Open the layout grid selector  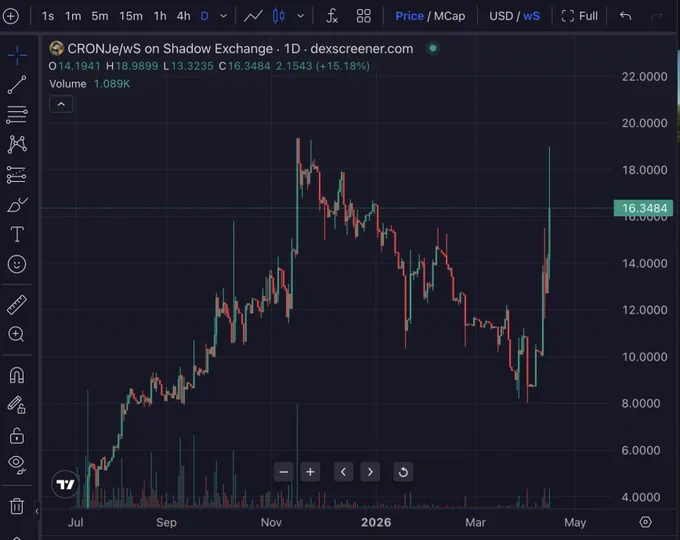click(363, 16)
